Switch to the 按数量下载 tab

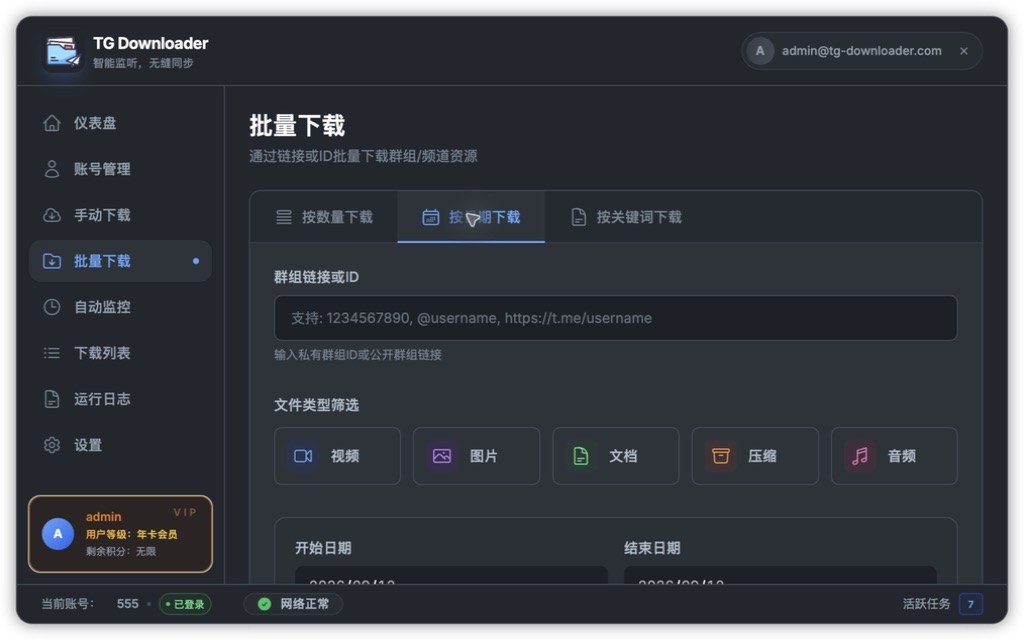(x=324, y=217)
